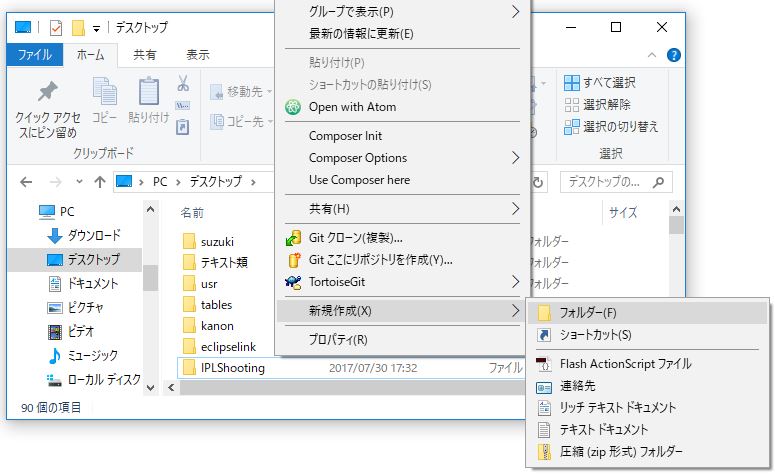Click Select all (すべて選択)

(600, 83)
